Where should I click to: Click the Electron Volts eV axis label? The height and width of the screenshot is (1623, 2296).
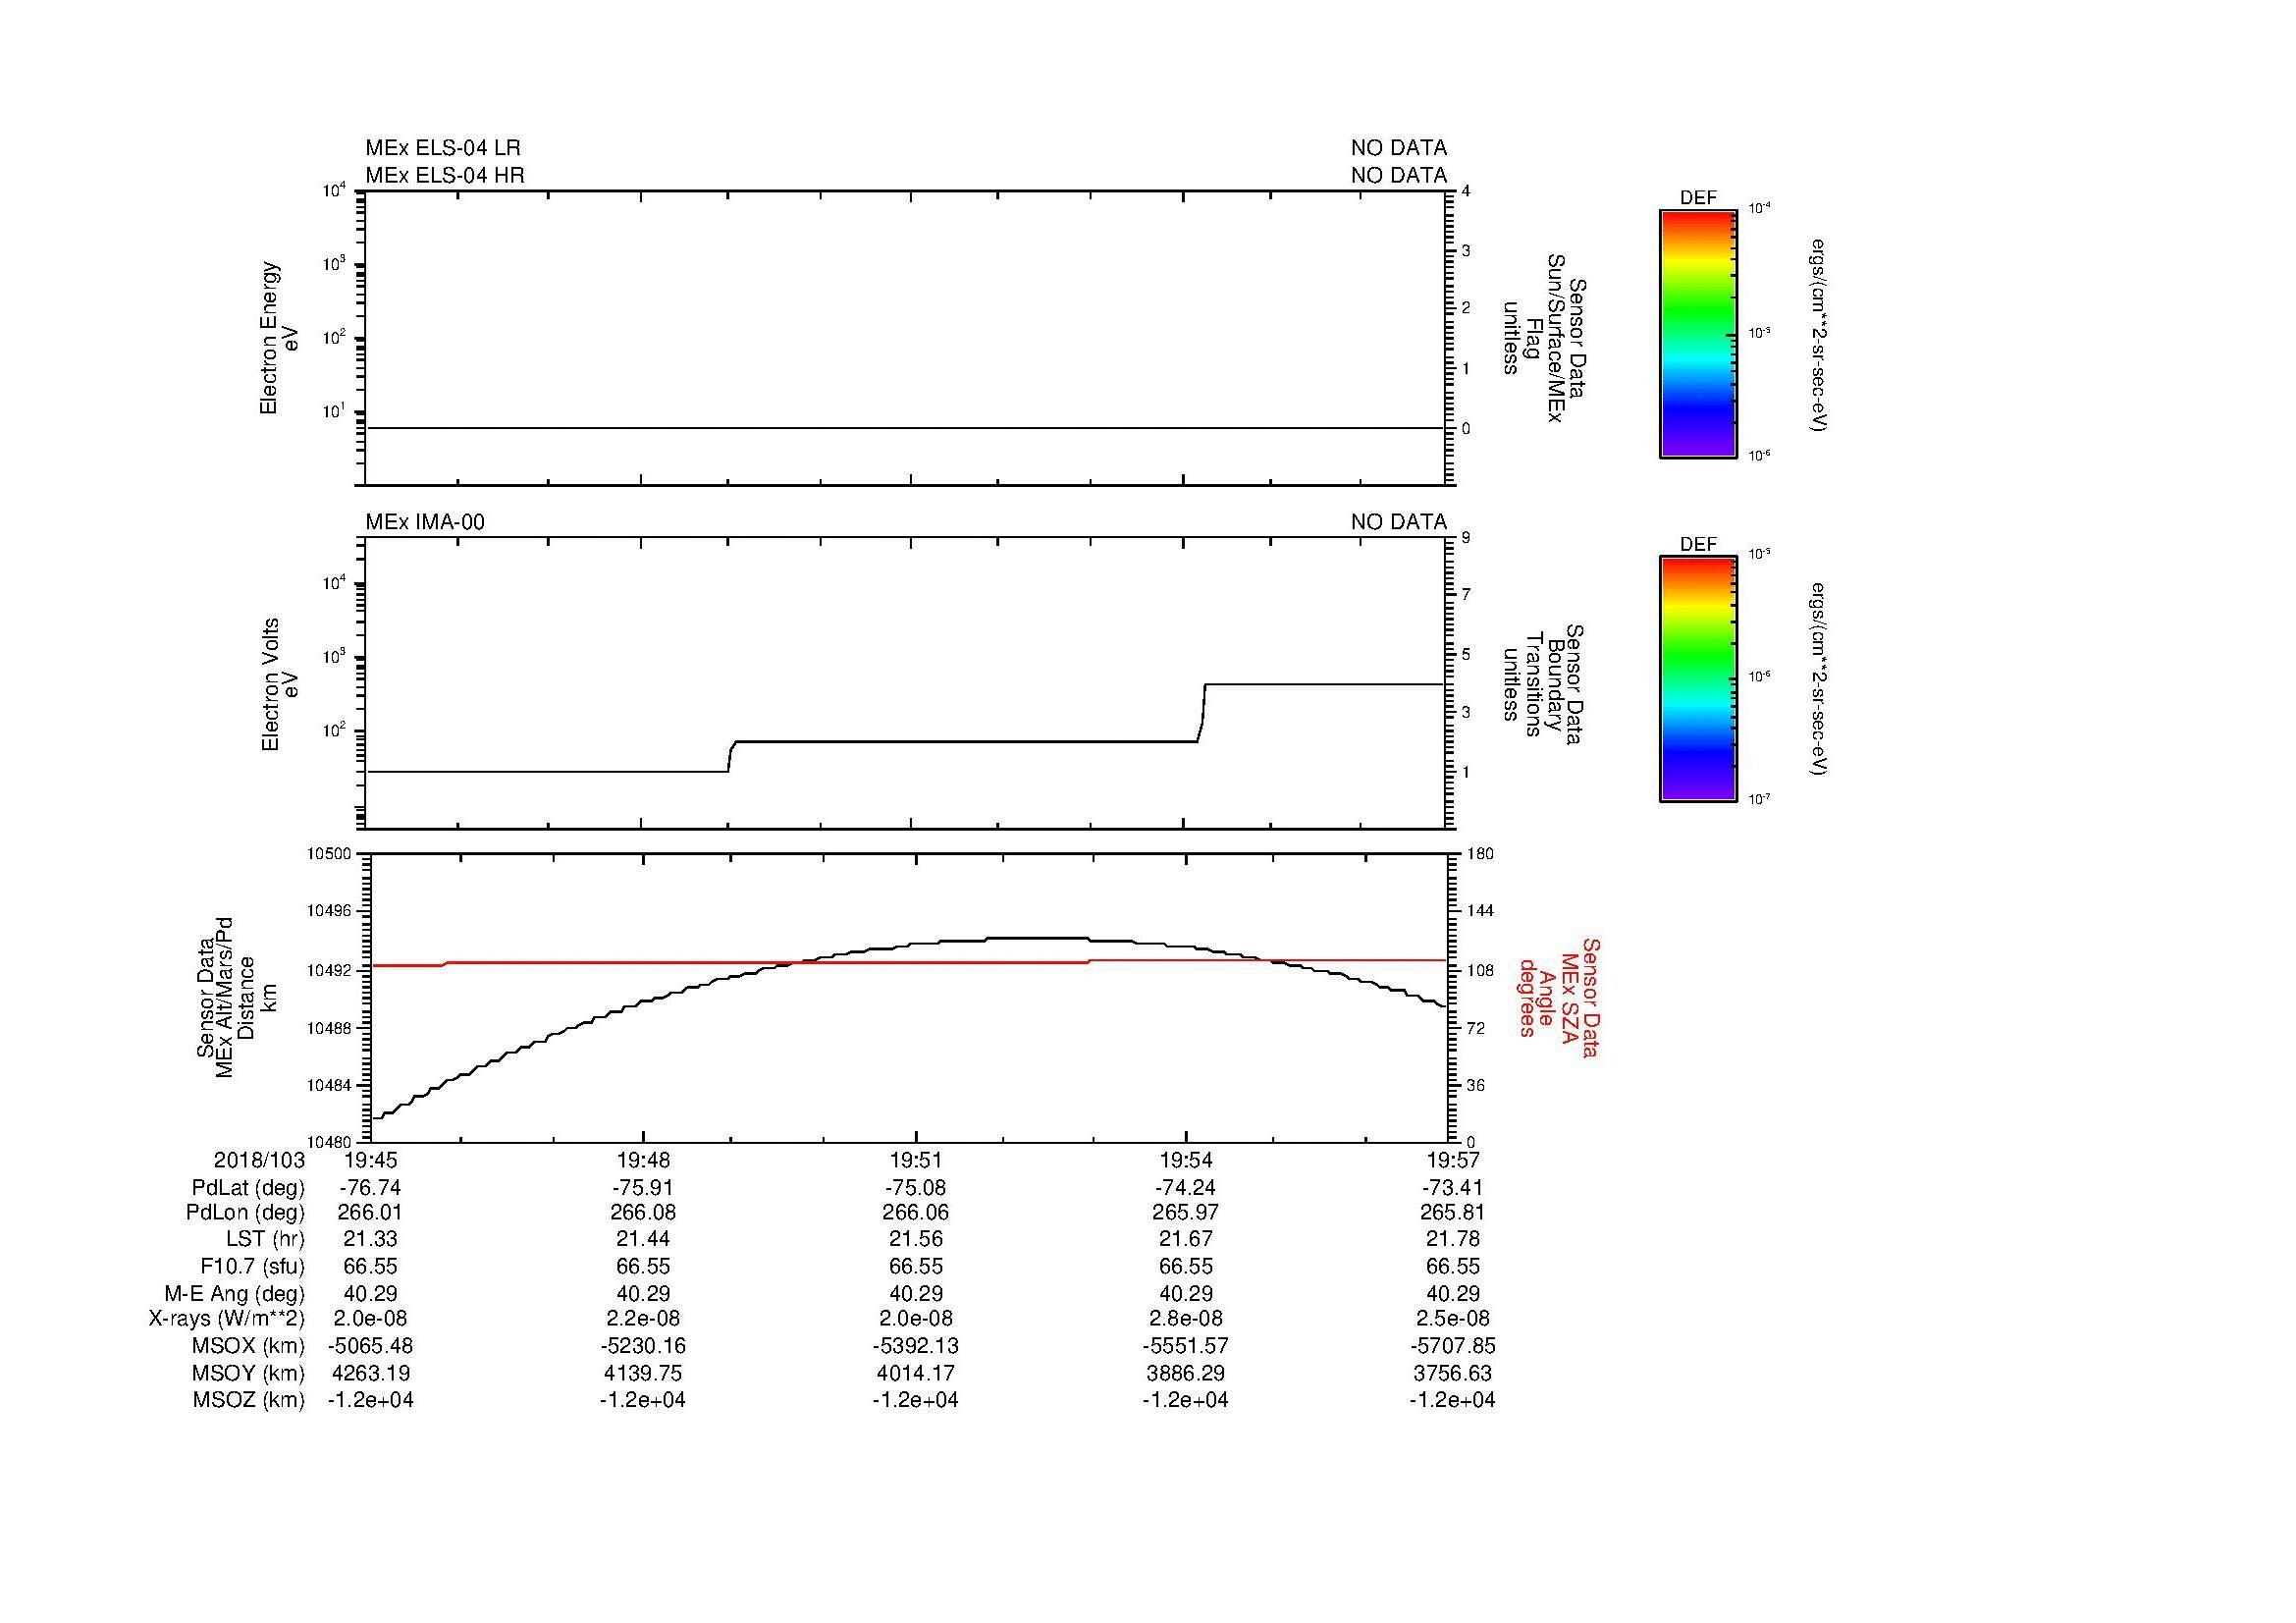tap(279, 684)
